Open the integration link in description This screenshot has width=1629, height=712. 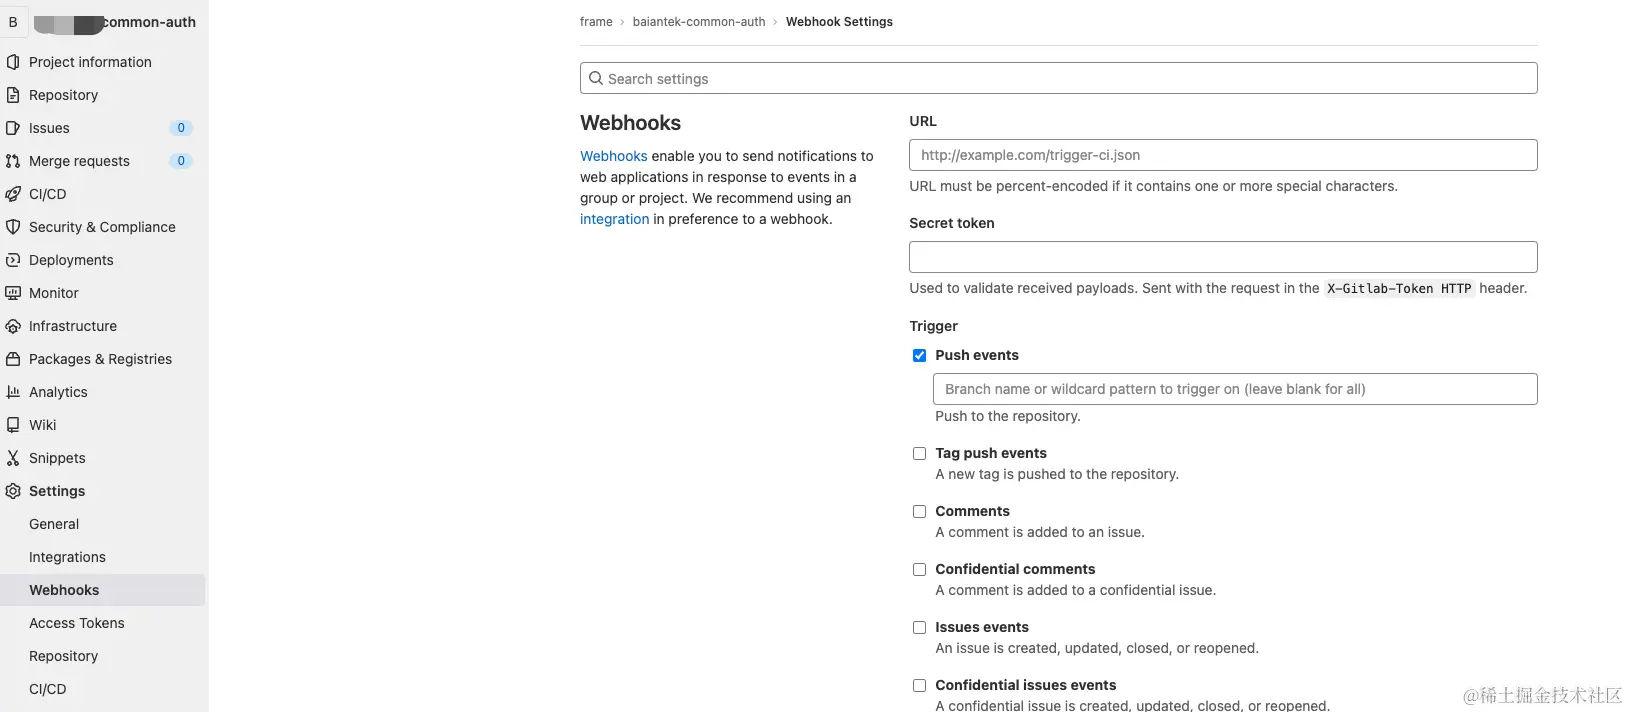[x=614, y=219]
